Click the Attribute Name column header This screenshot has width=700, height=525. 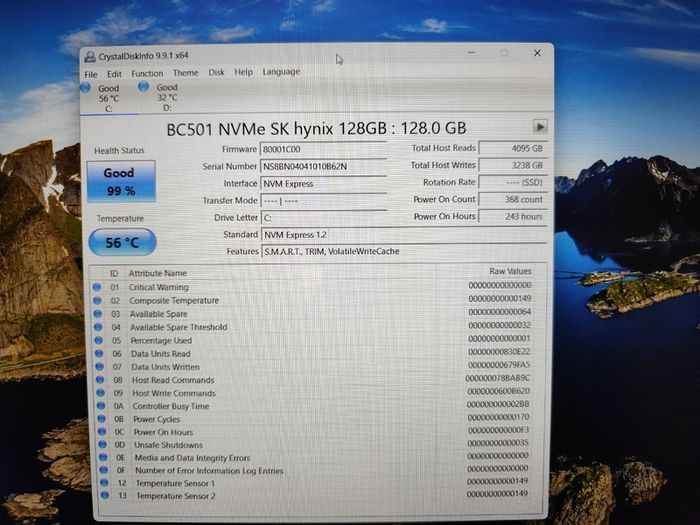click(158, 273)
